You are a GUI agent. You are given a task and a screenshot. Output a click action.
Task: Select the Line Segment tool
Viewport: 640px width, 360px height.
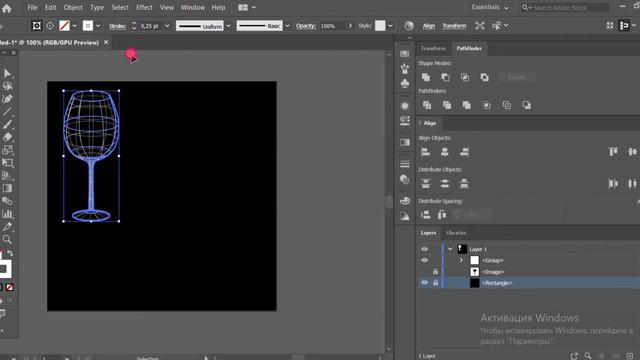click(7, 111)
